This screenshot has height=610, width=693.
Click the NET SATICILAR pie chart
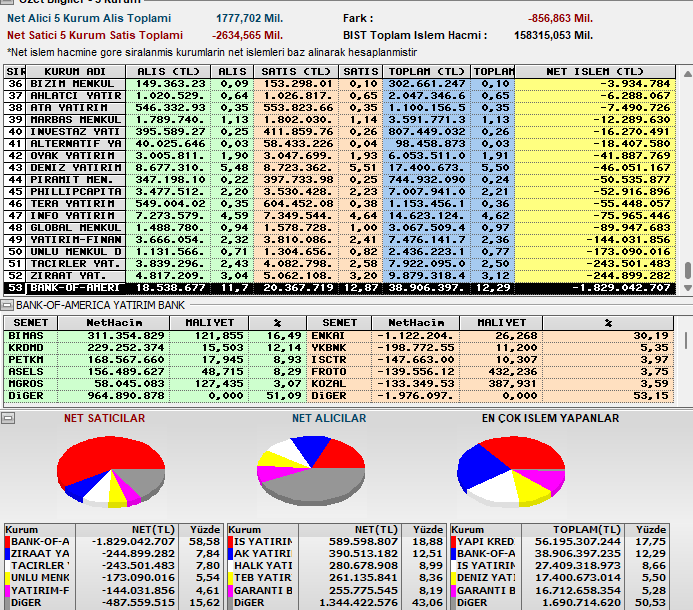click(x=111, y=471)
